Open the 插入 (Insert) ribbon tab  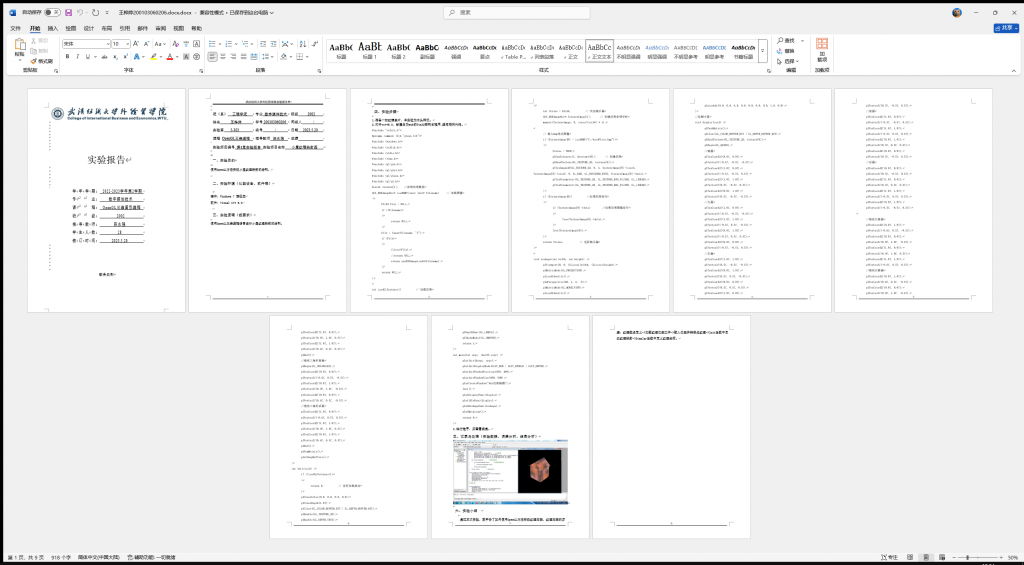click(54, 28)
